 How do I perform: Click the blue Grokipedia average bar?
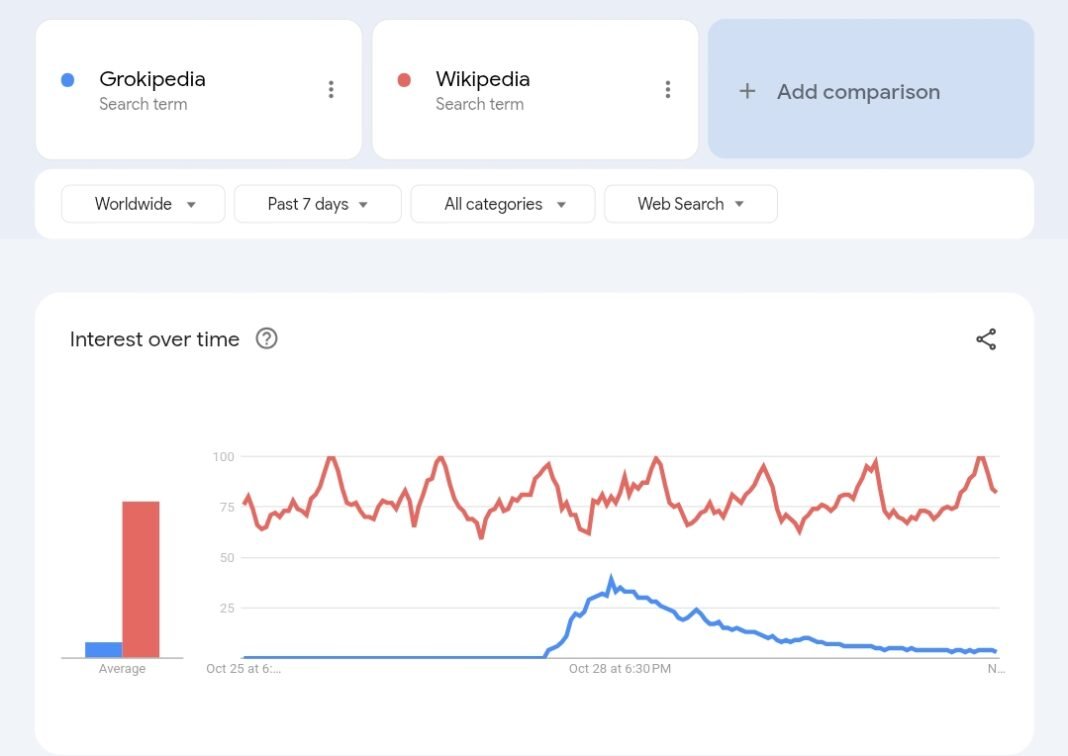tap(103, 649)
